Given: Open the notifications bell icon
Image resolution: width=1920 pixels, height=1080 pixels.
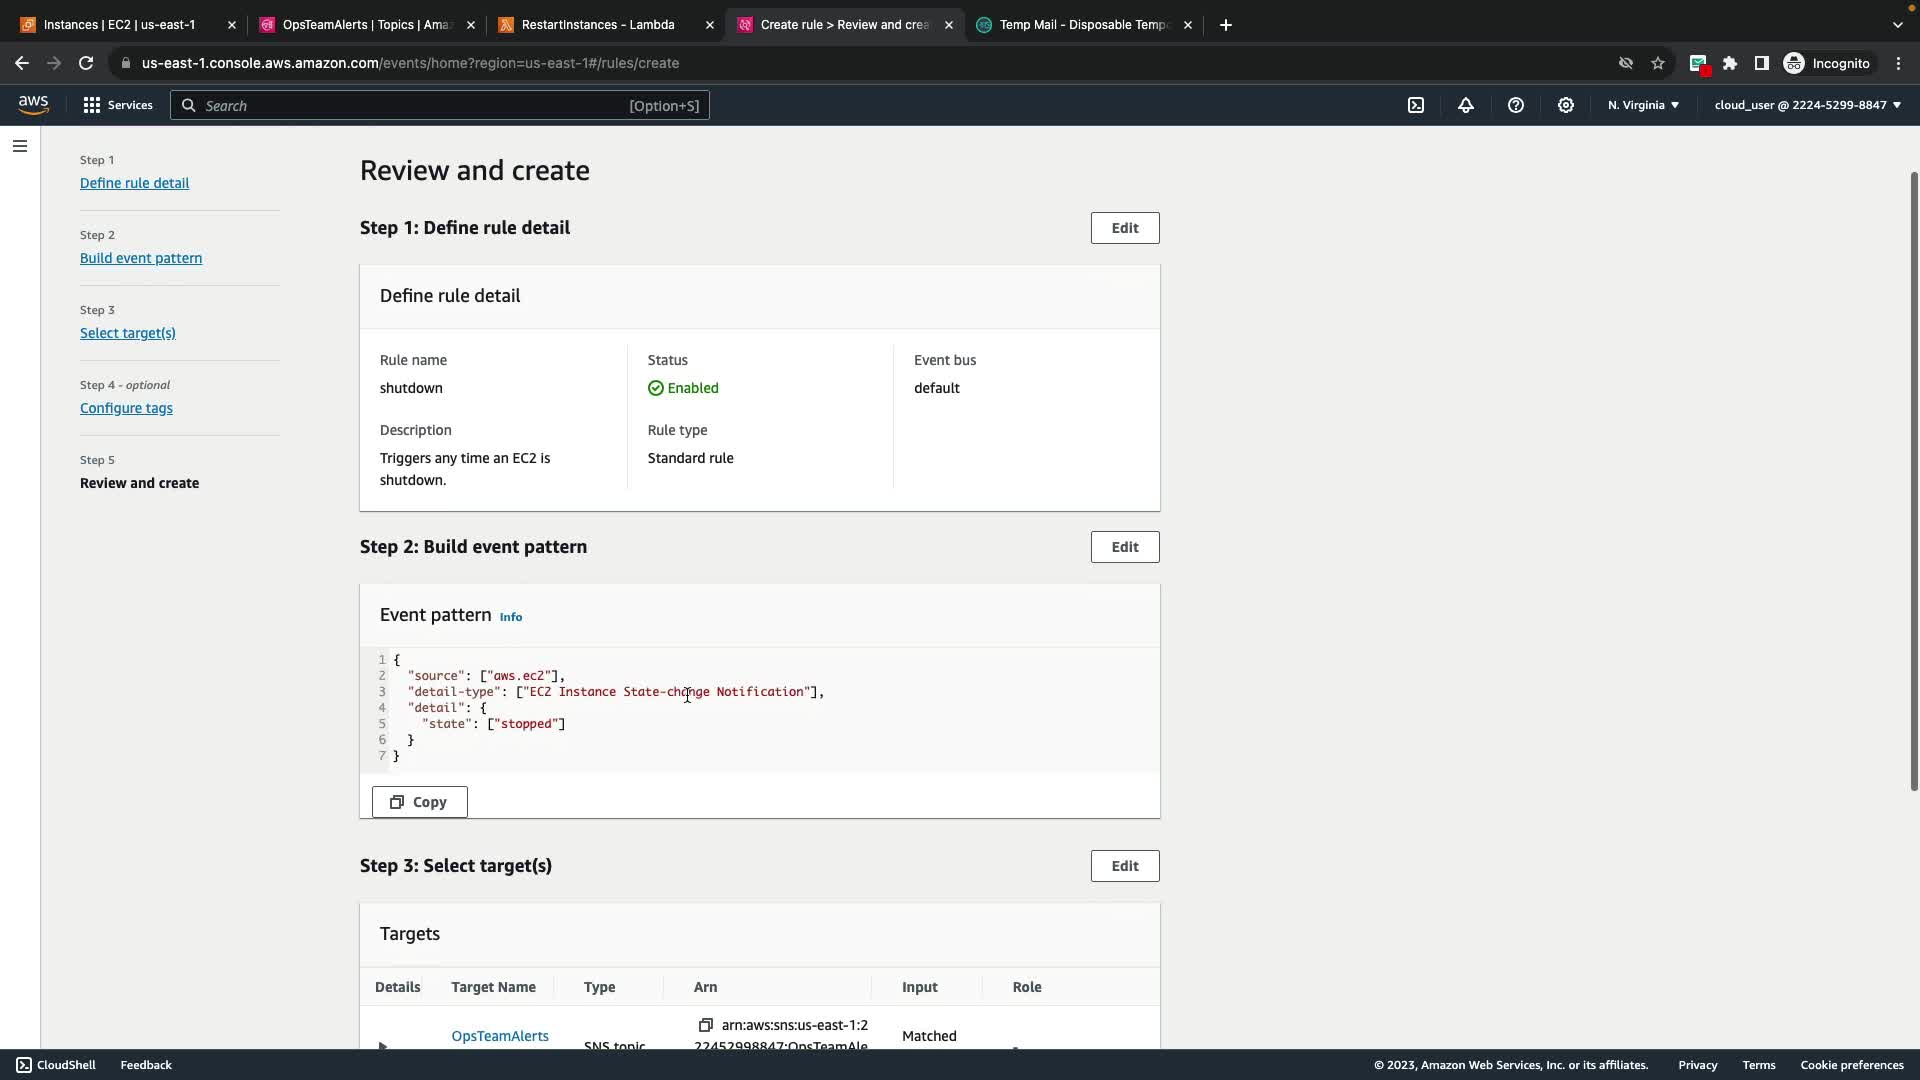Looking at the screenshot, I should point(1466,105).
